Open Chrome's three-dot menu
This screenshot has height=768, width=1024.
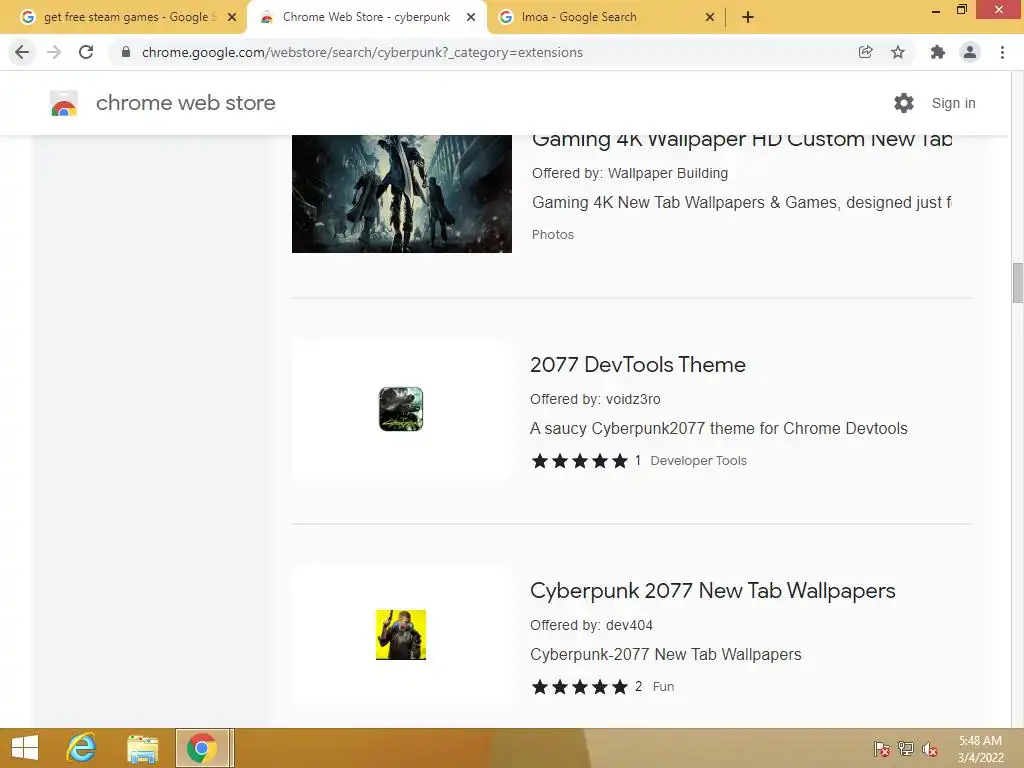[1002, 52]
